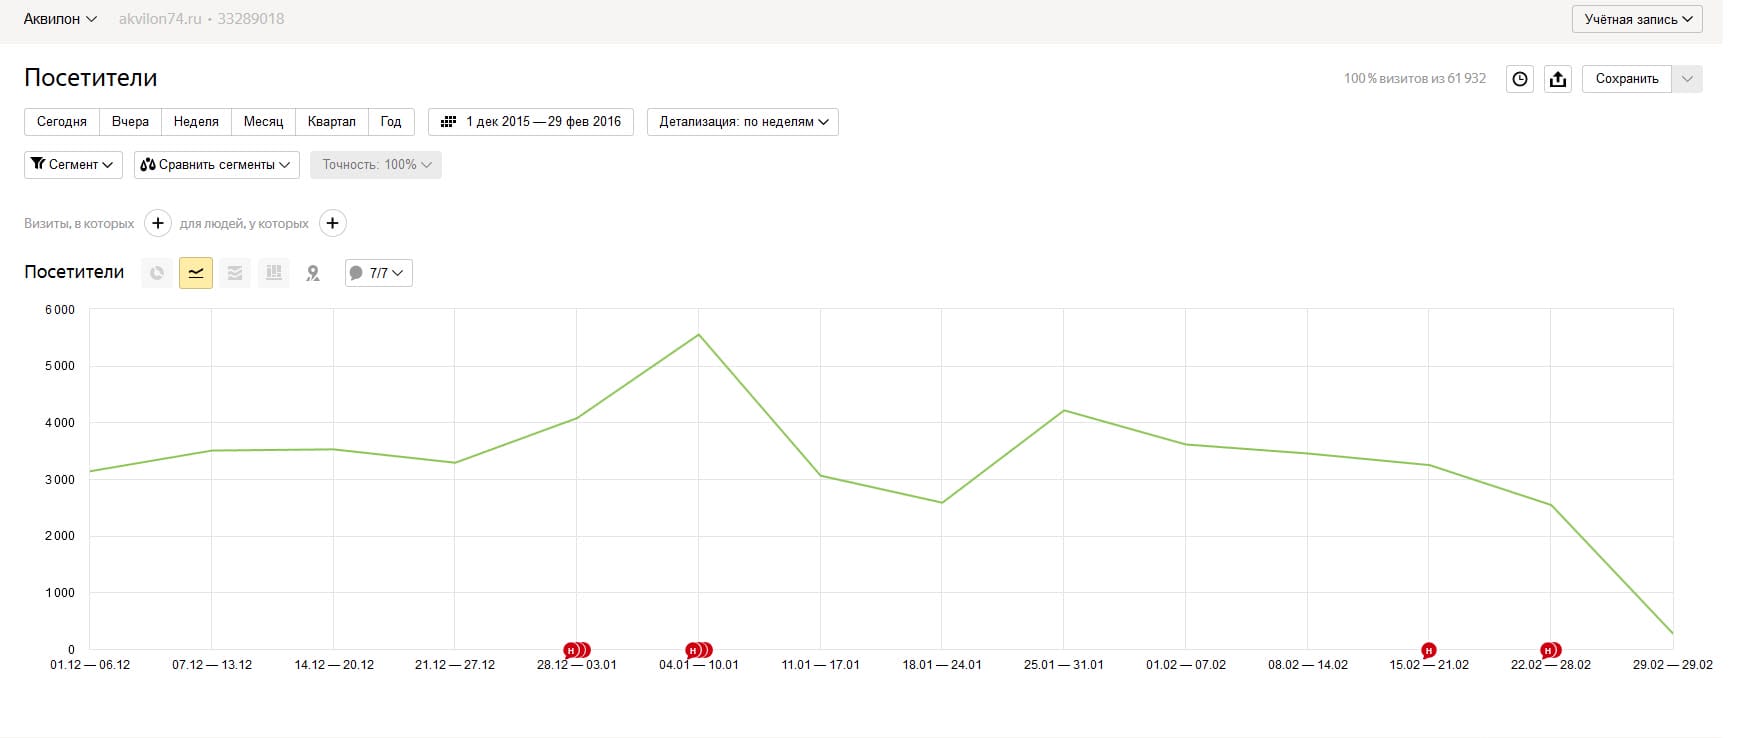
Task: Click holiday marker at 04.01 — 10.01
Action: (698, 650)
